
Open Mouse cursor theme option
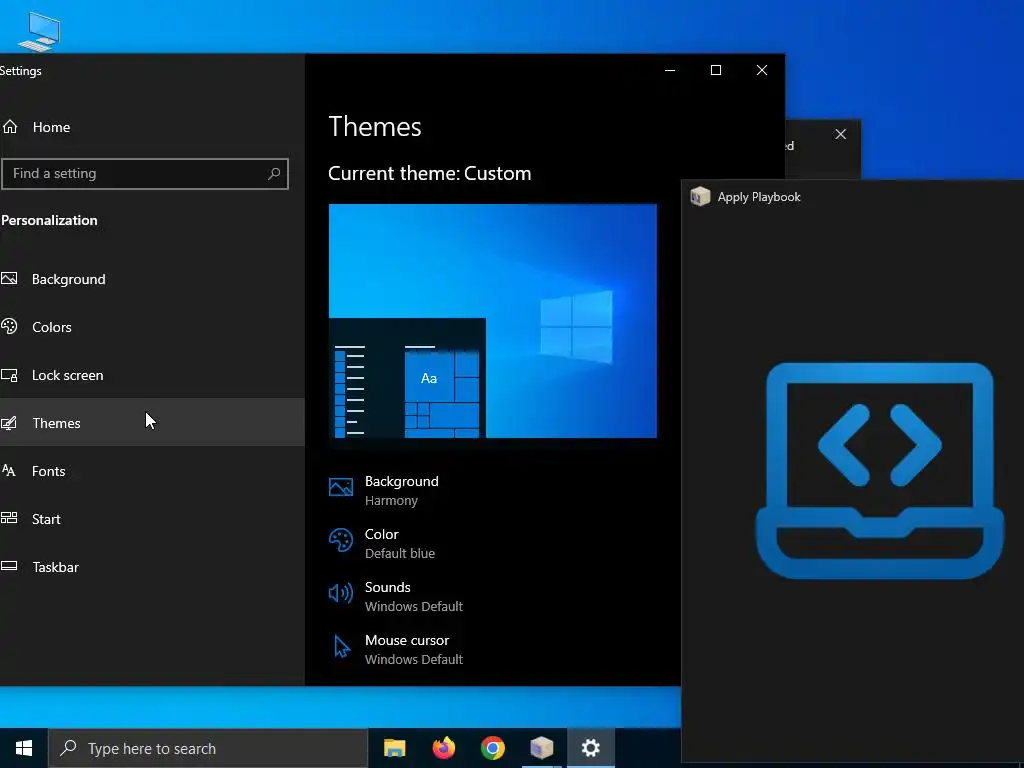[413, 649]
